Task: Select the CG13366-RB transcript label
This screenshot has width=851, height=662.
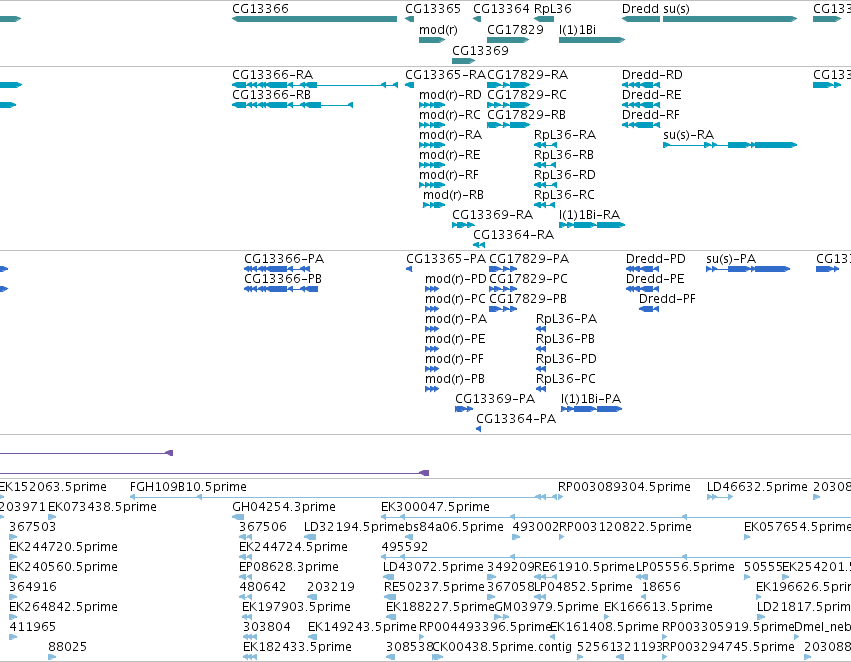Action: [271, 95]
